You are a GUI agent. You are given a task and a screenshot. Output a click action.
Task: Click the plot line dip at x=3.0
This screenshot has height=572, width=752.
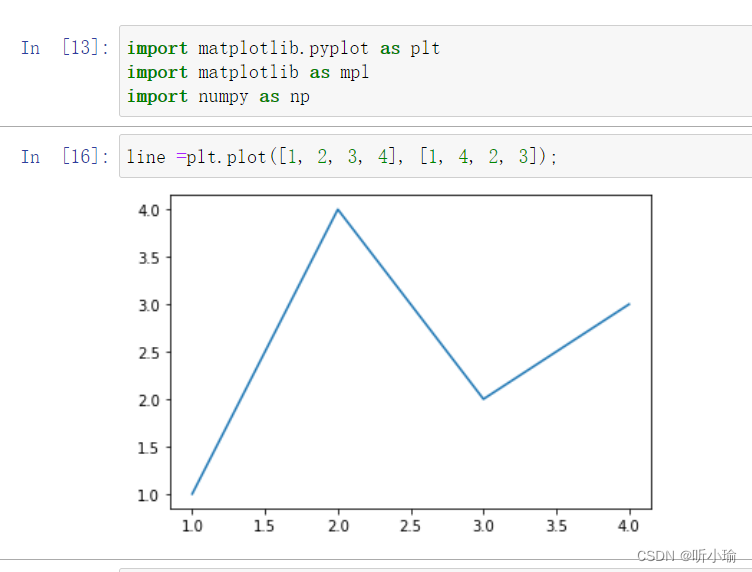pos(484,399)
